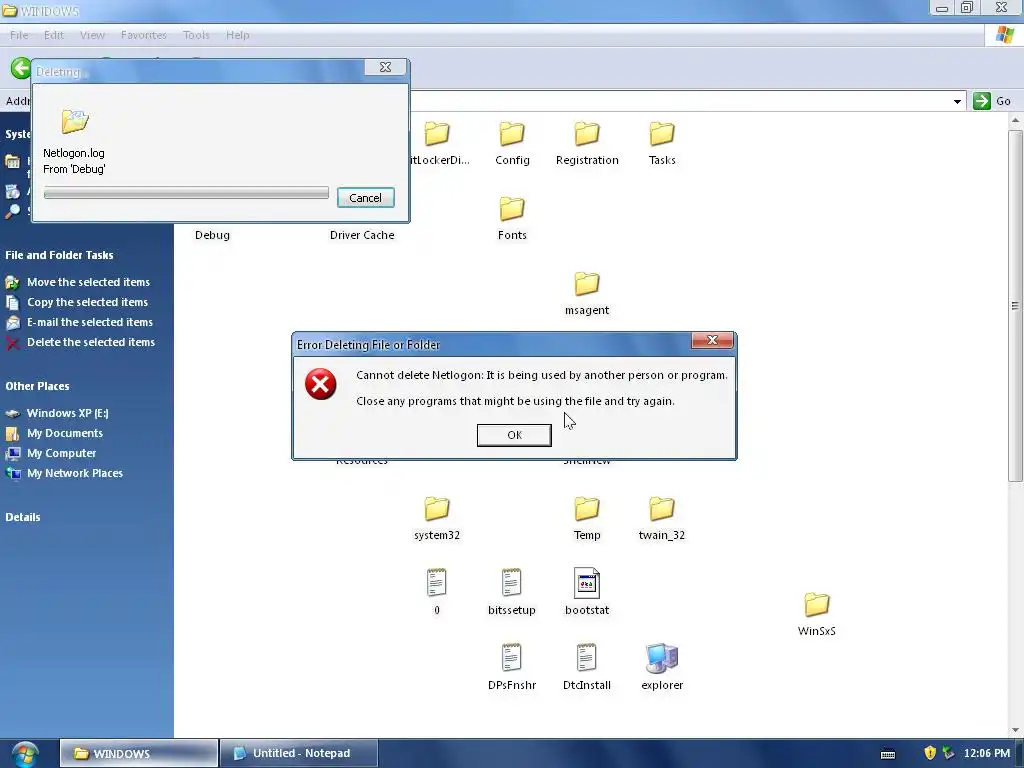Click the 12:06 PM clock
This screenshot has height=768, width=1024.
[987, 754]
